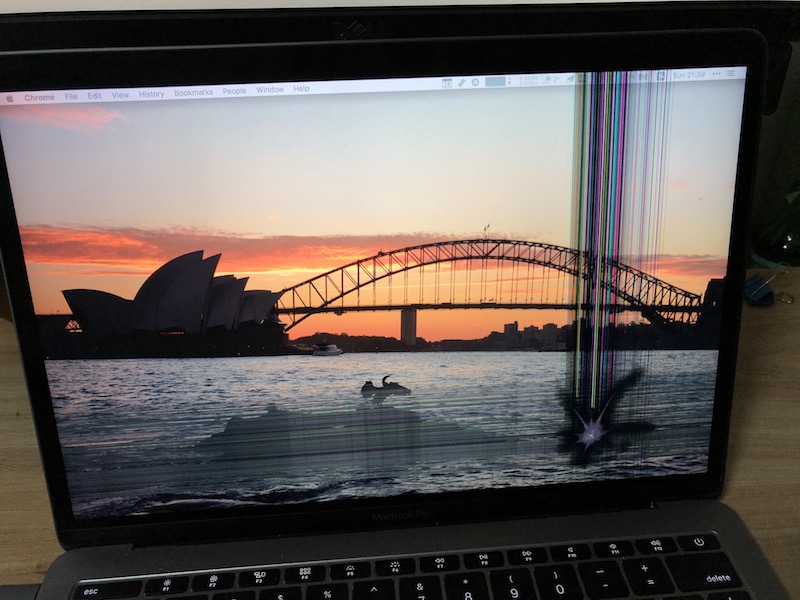Open the Chrome application menu
Viewport: 800px width, 600px height.
pyautogui.click(x=39, y=97)
